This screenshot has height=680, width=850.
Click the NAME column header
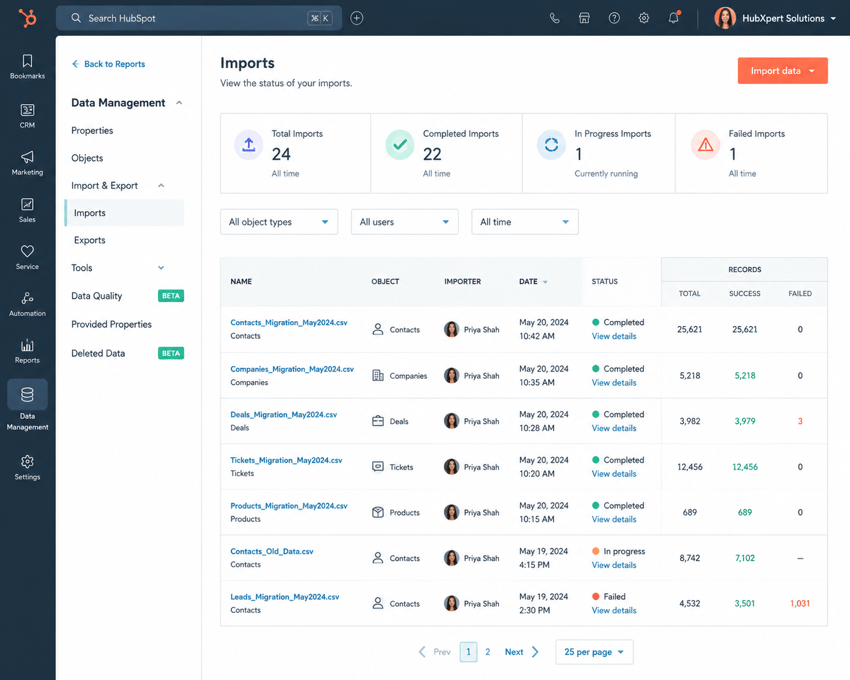point(241,281)
